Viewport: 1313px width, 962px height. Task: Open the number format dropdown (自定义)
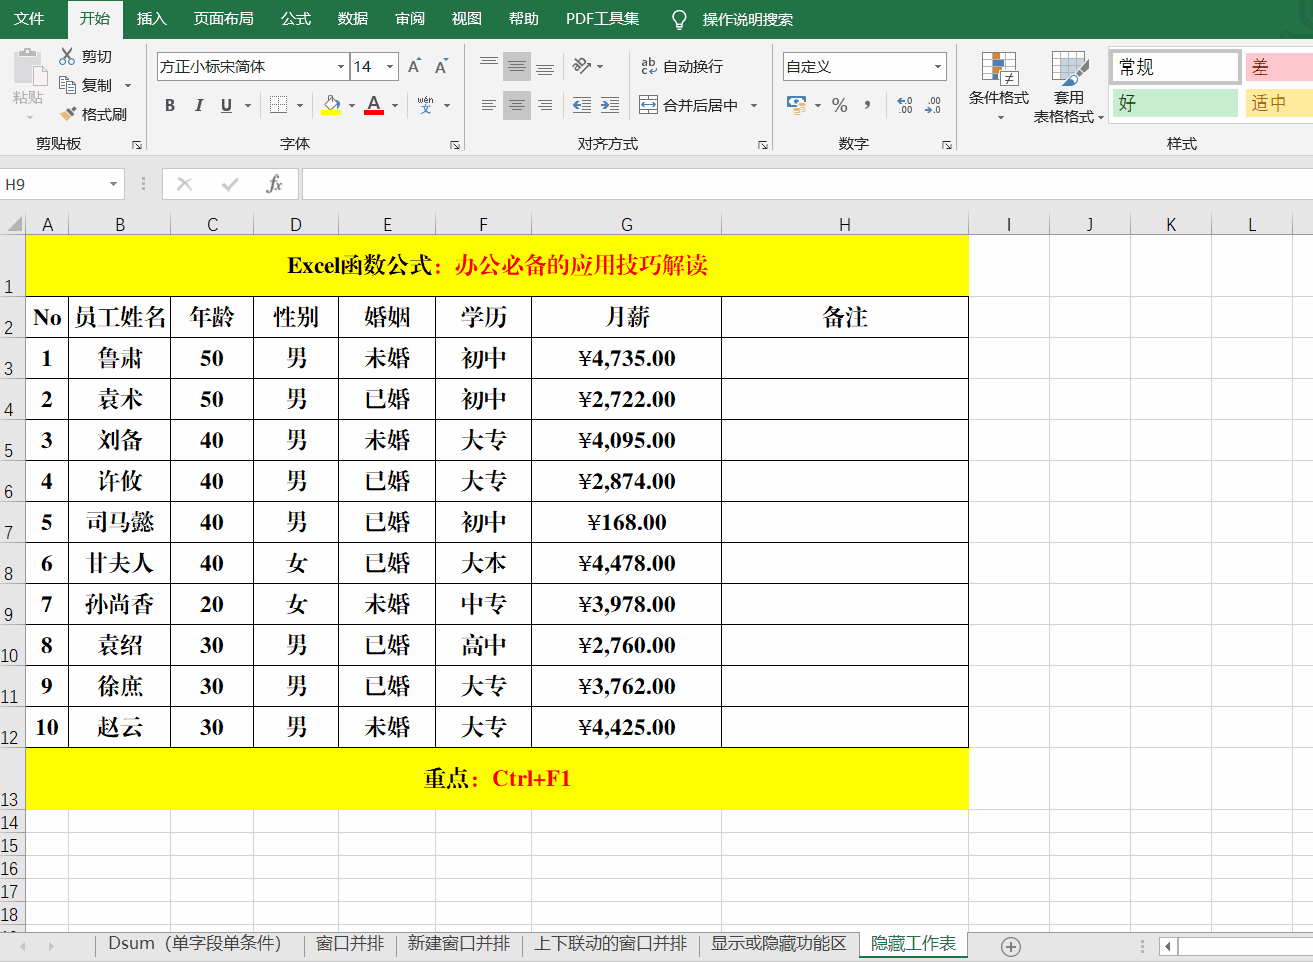[938, 66]
